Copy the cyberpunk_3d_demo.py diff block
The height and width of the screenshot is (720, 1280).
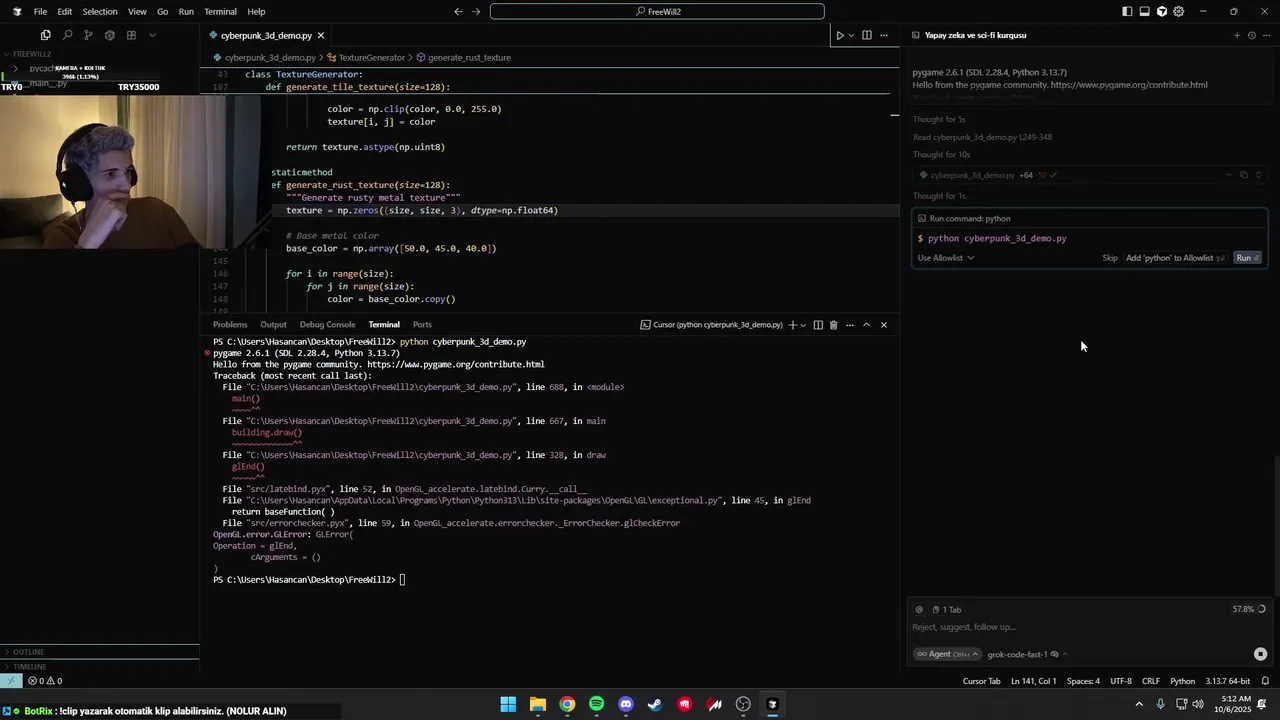tap(1244, 175)
